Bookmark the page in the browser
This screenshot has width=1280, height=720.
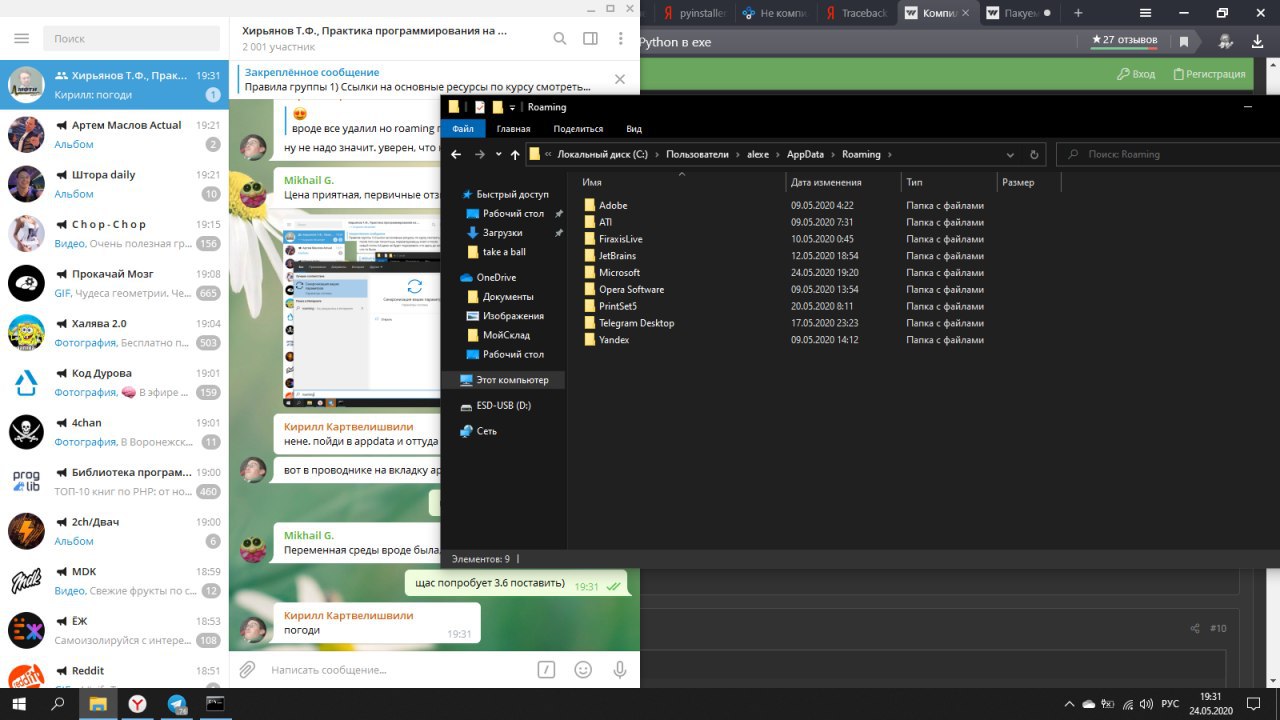click(x=1184, y=41)
